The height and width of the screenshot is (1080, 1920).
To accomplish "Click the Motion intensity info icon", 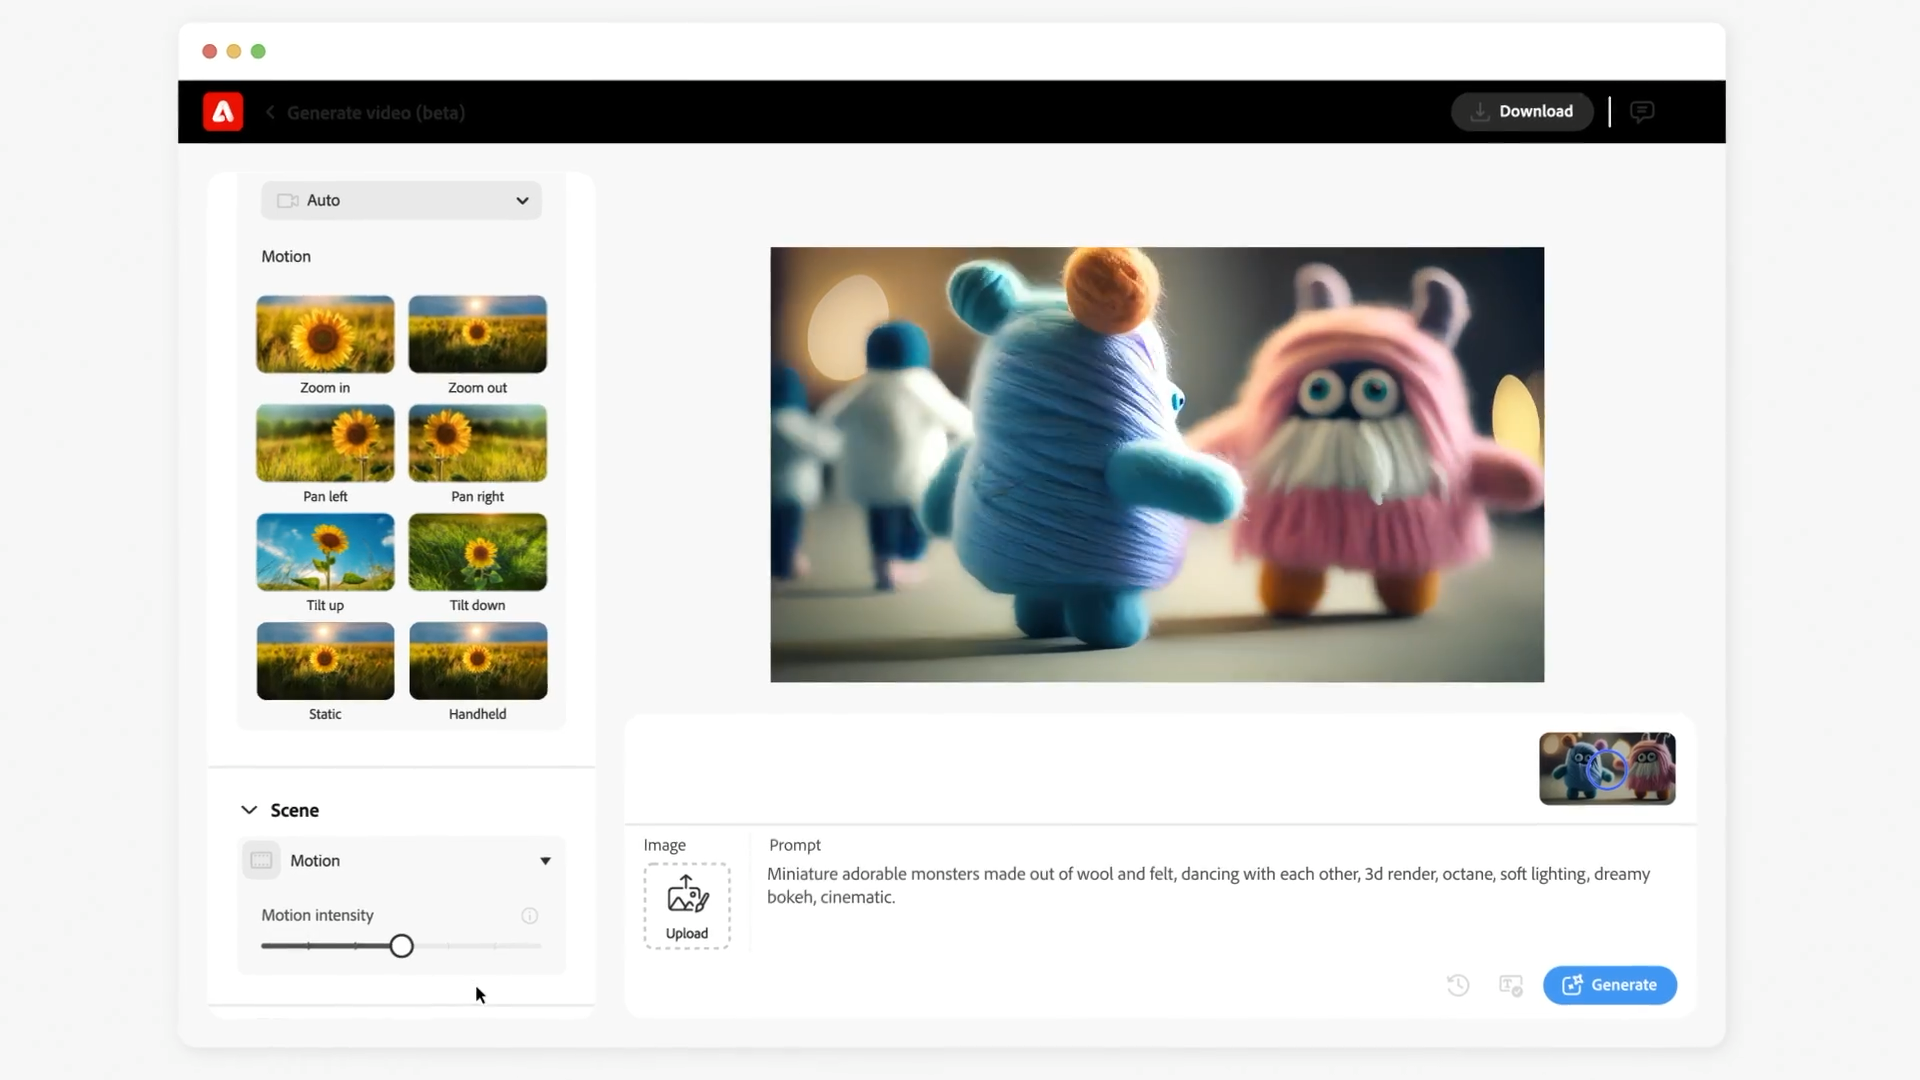I will click(x=530, y=915).
